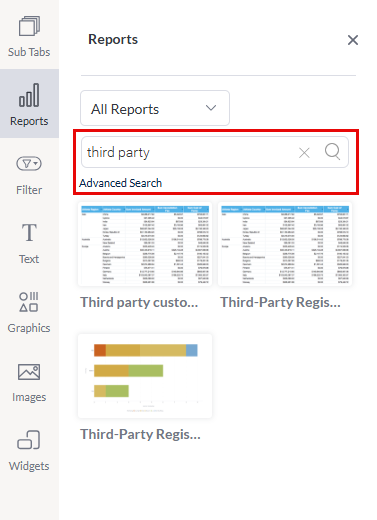Clear the 'third party' search text
Screen dimensions: 377x520
(x=304, y=153)
